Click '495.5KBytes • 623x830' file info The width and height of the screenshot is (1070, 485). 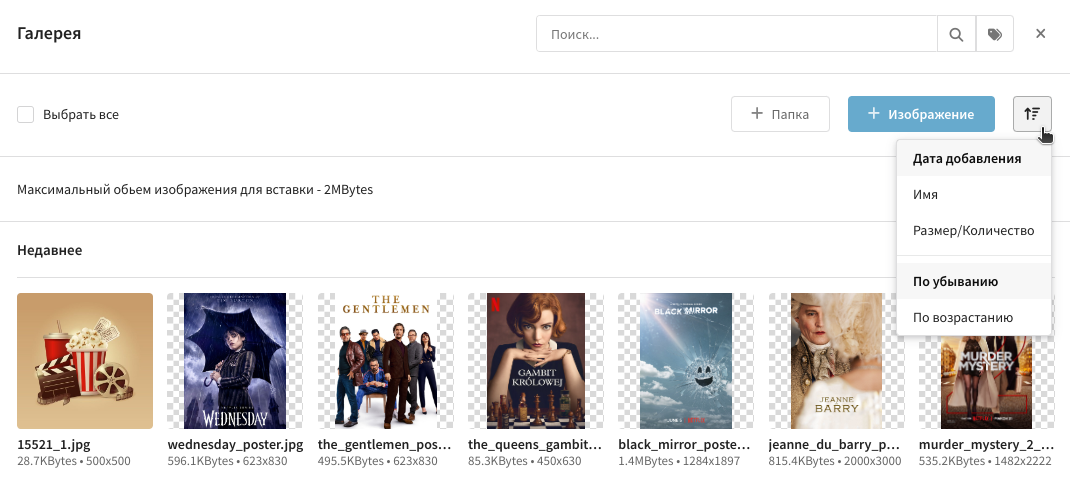pyautogui.click(x=377, y=461)
